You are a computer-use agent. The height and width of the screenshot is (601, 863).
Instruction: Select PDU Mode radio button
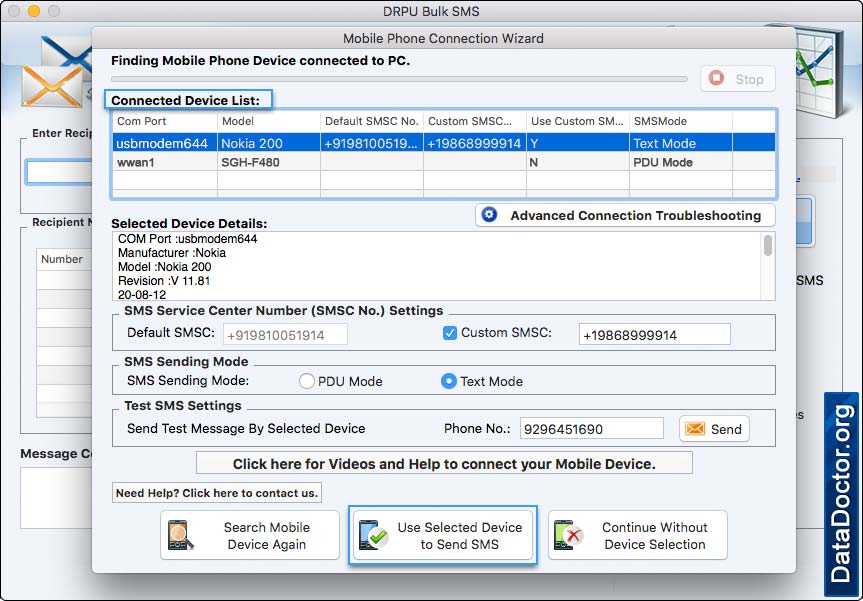(307, 381)
